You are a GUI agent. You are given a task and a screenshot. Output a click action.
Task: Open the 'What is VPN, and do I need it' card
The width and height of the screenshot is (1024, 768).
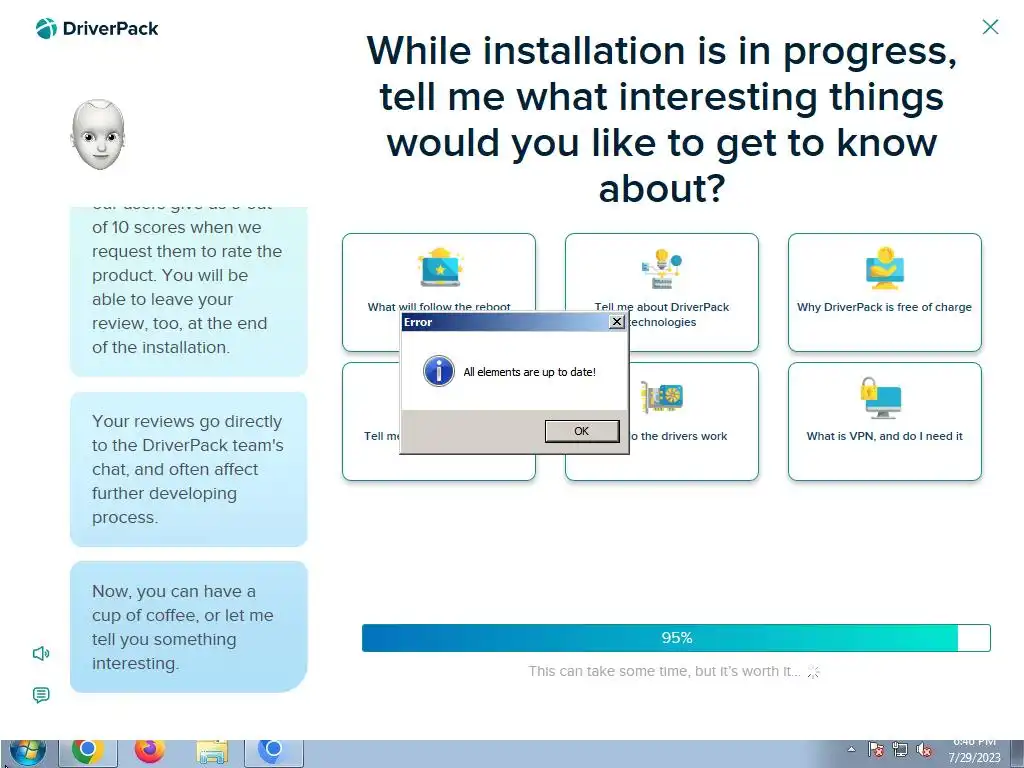[x=884, y=421]
